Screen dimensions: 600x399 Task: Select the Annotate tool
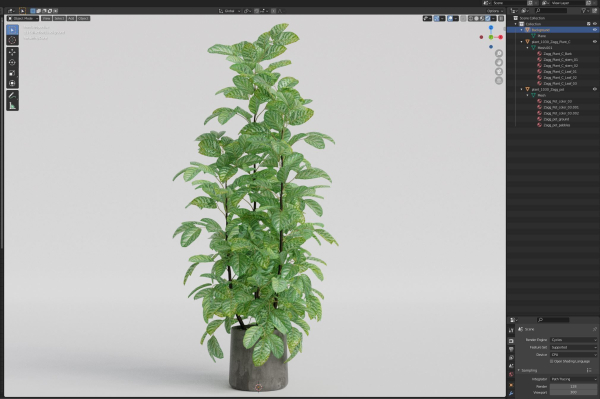(12, 95)
